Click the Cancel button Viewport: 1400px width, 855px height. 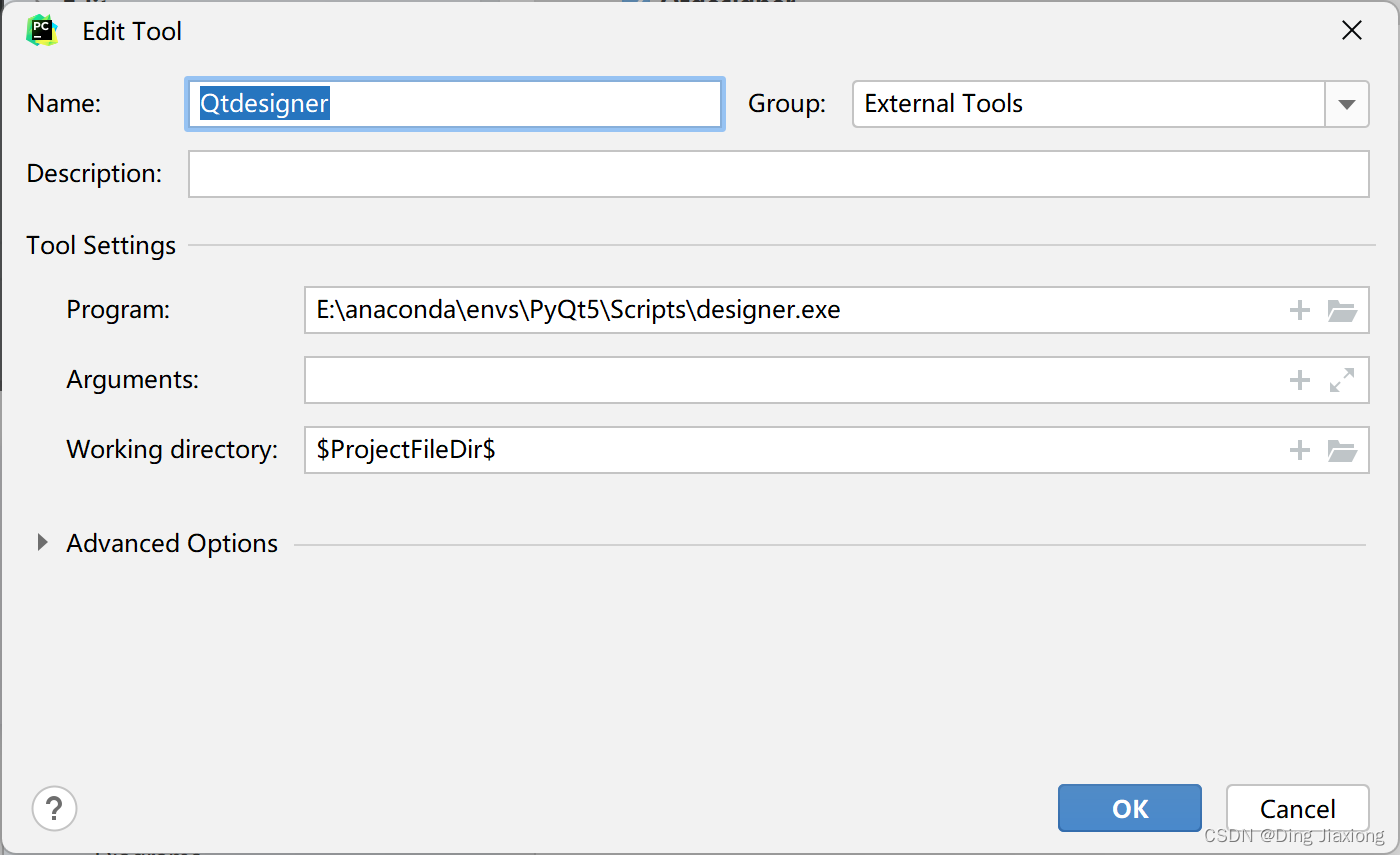coord(1297,808)
